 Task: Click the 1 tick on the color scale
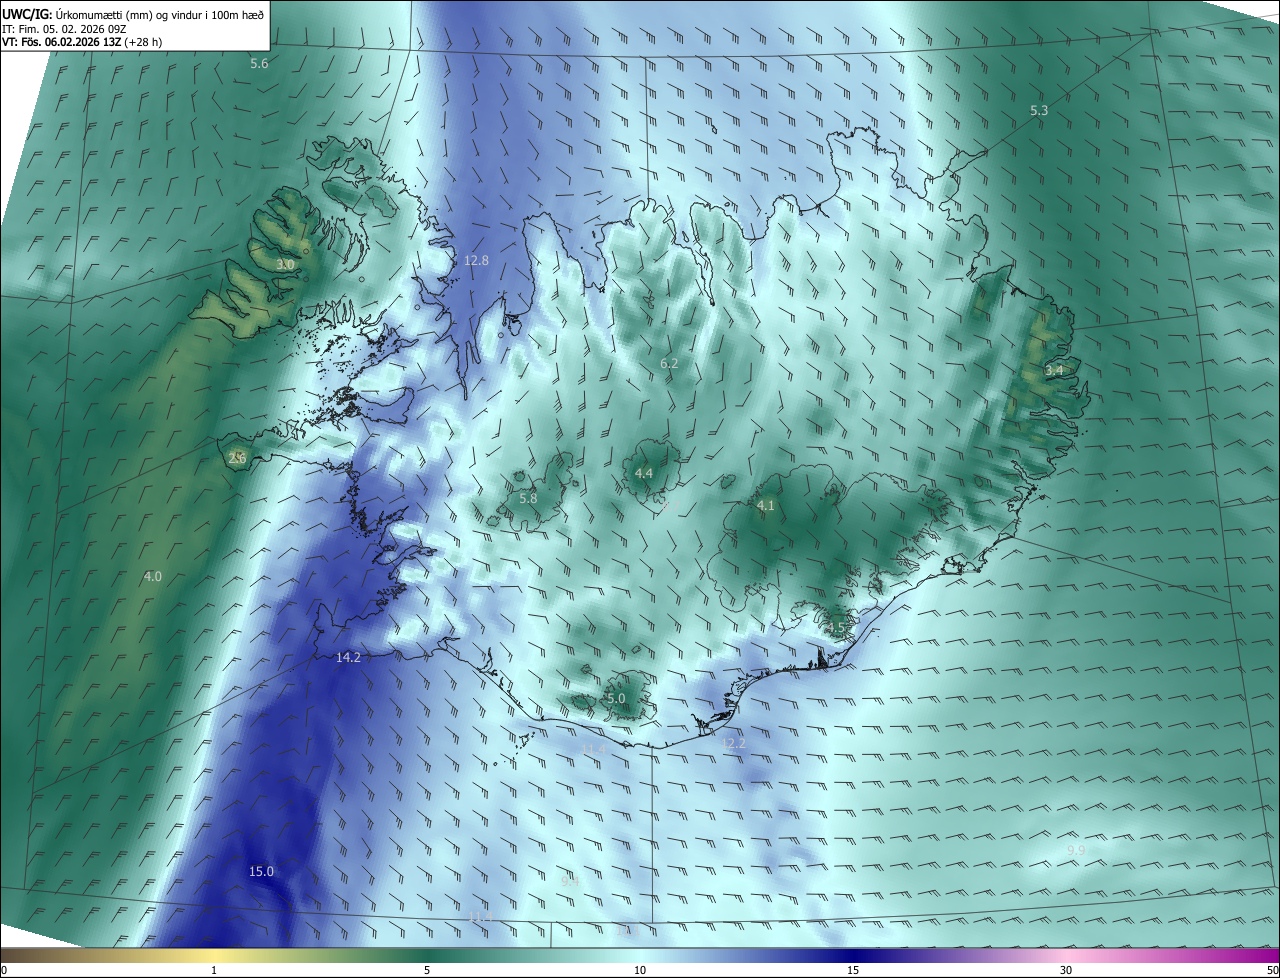(214, 970)
